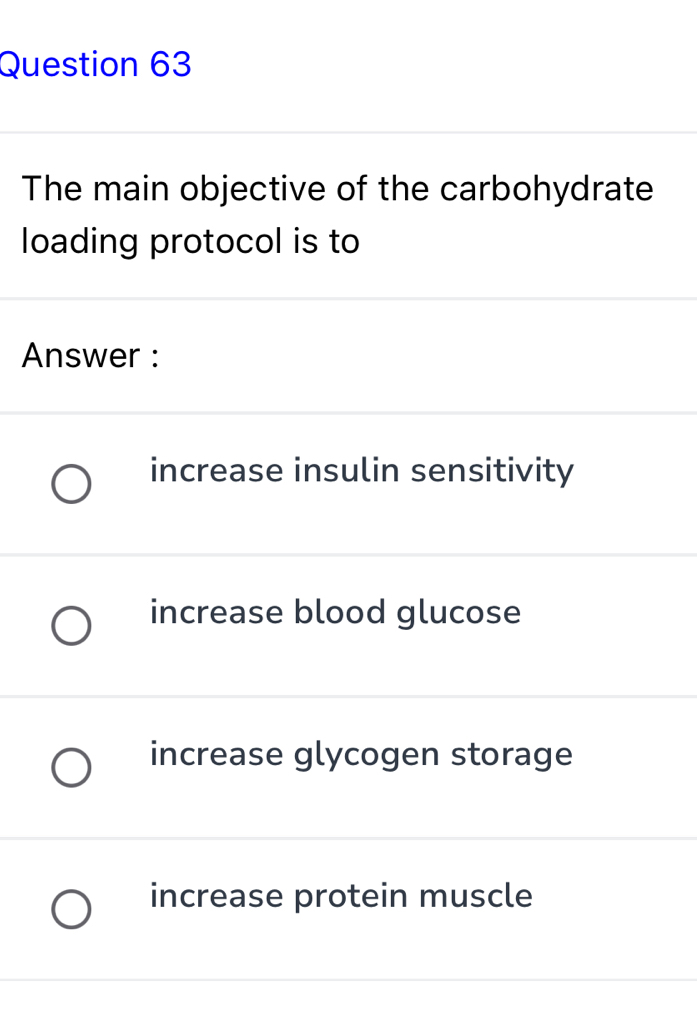Screen dimensions: 697x1015
Task: Click the divider area below the question text
Action: click(x=348, y=298)
